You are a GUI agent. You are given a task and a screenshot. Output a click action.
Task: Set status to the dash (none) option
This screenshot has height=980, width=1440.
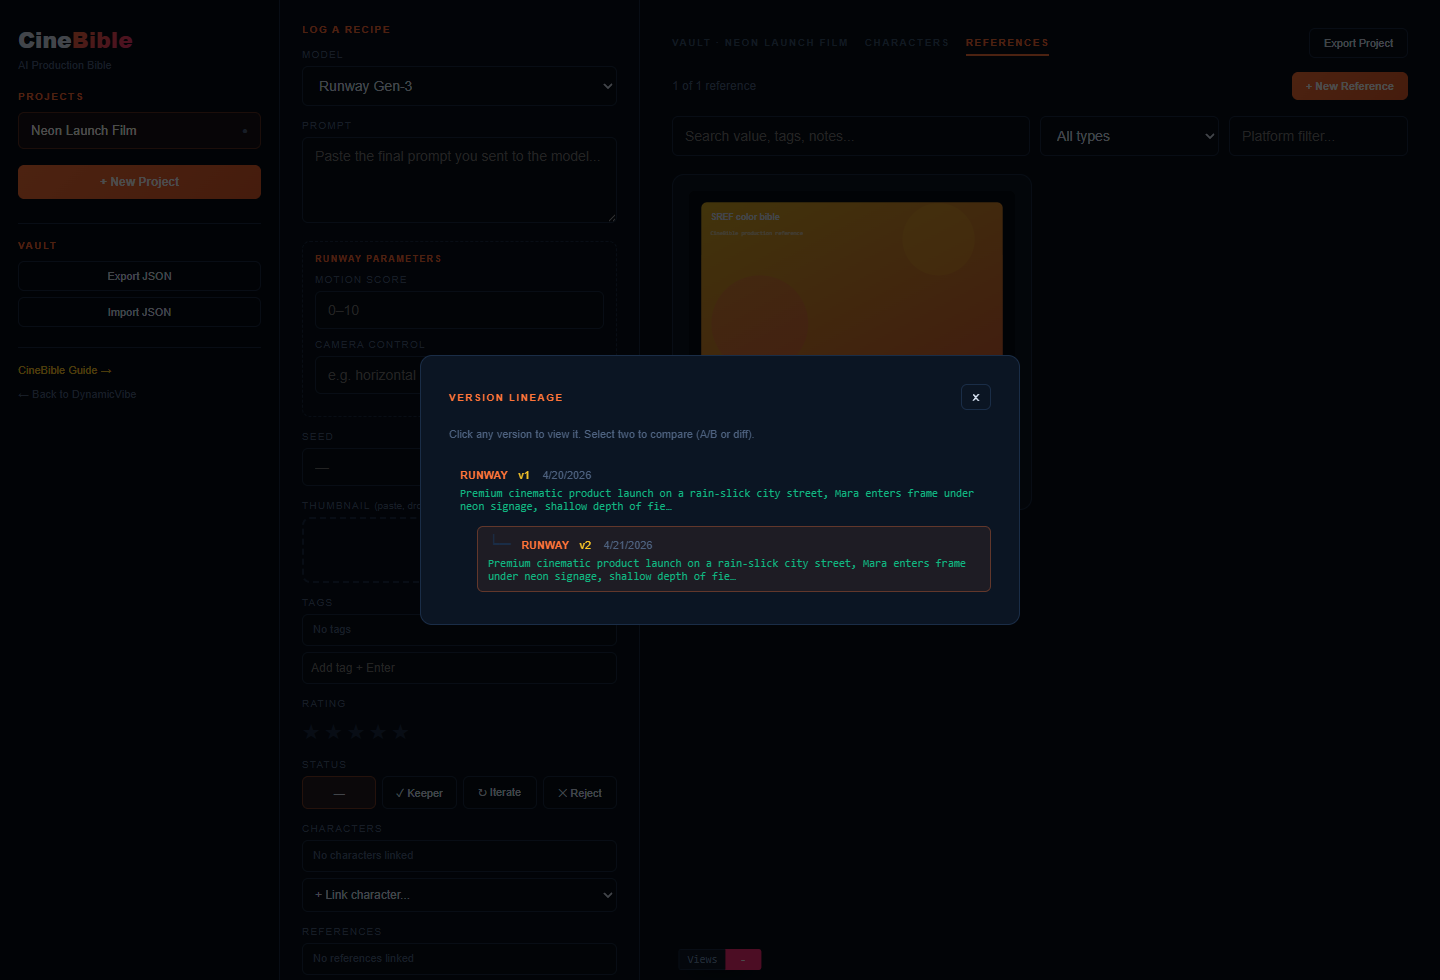(339, 793)
